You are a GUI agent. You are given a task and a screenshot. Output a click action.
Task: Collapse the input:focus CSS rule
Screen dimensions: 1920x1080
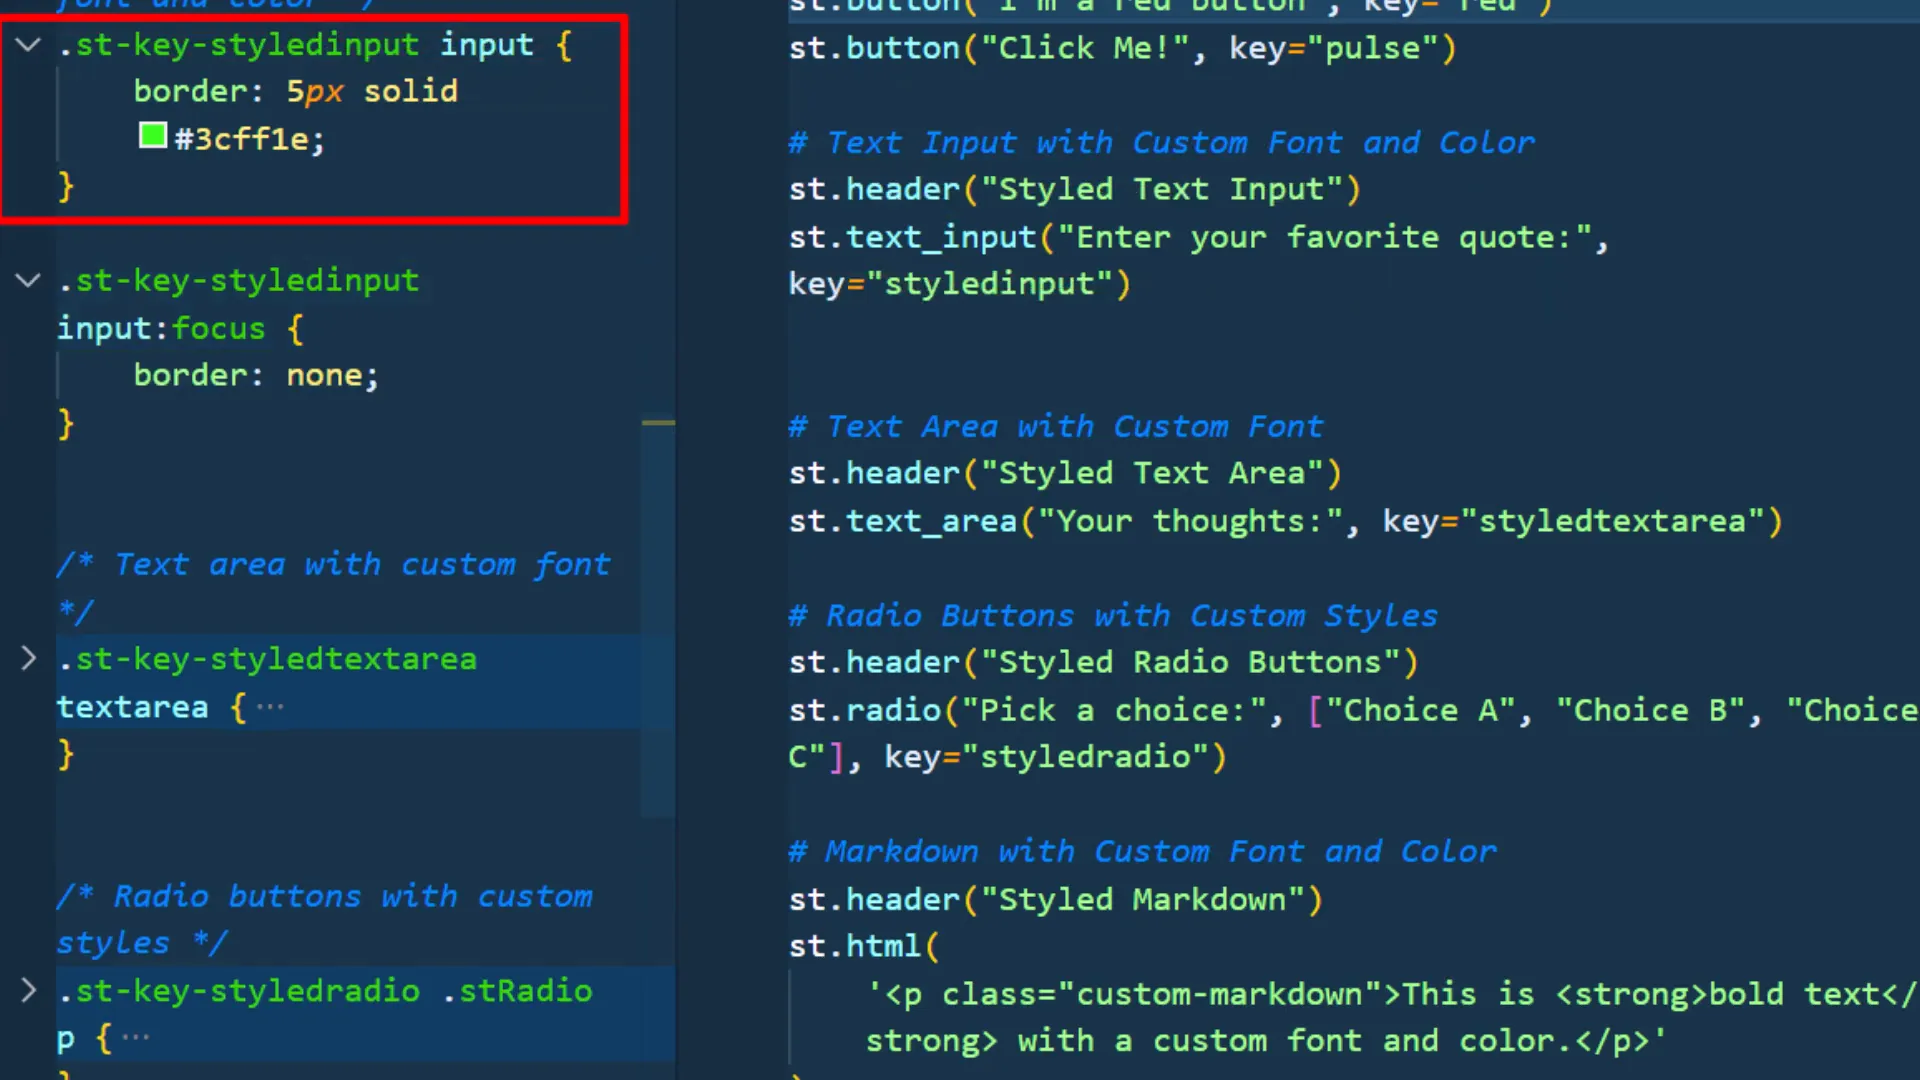pos(27,281)
